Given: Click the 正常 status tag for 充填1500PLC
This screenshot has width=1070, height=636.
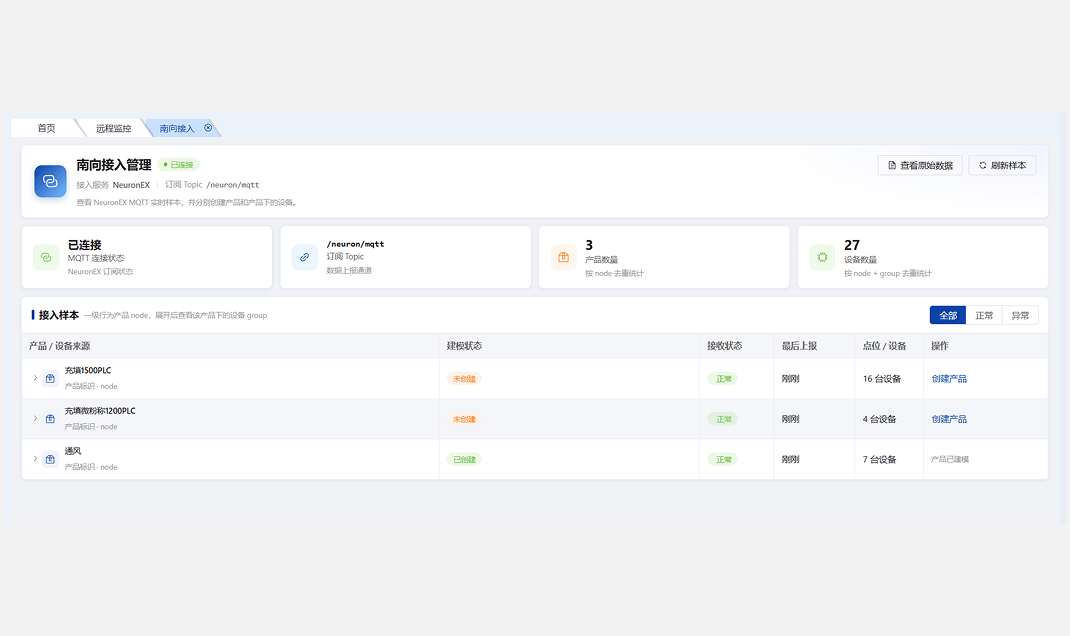Looking at the screenshot, I should 723,379.
